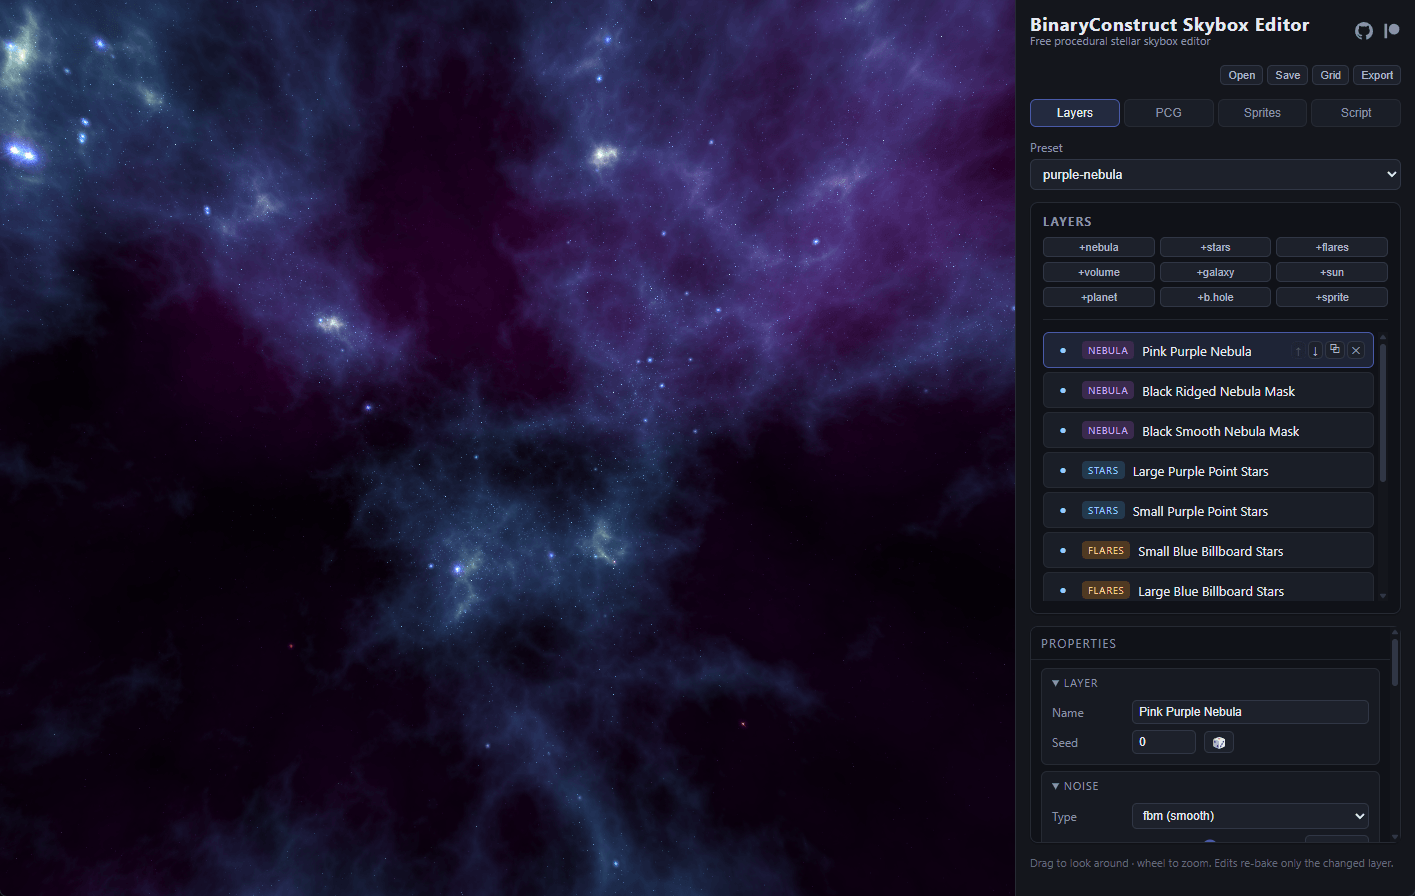Switch to the Layers tab
The image size is (1415, 896).
(x=1075, y=113)
